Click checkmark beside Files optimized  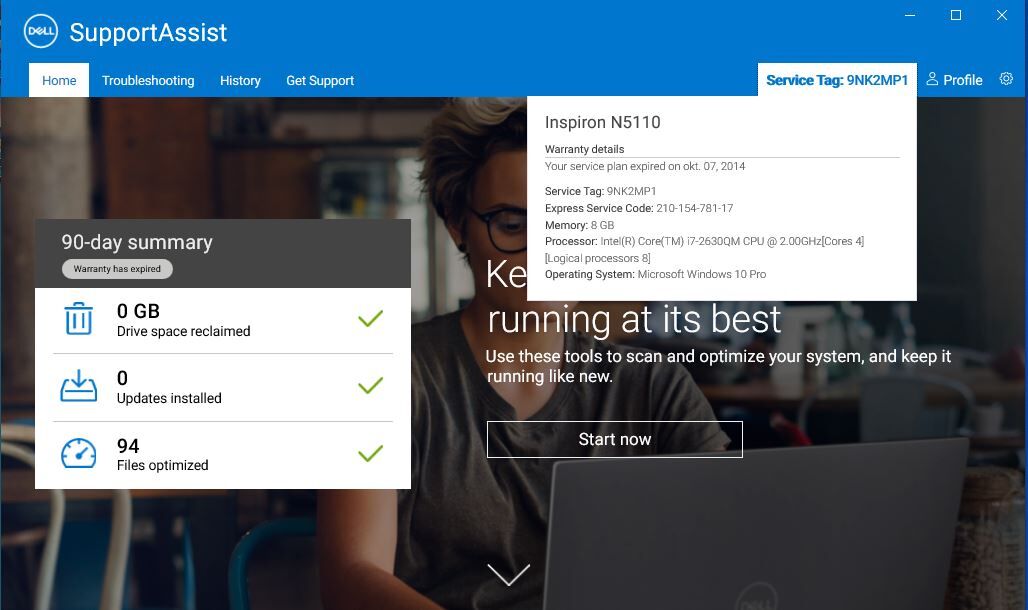pyautogui.click(x=370, y=453)
